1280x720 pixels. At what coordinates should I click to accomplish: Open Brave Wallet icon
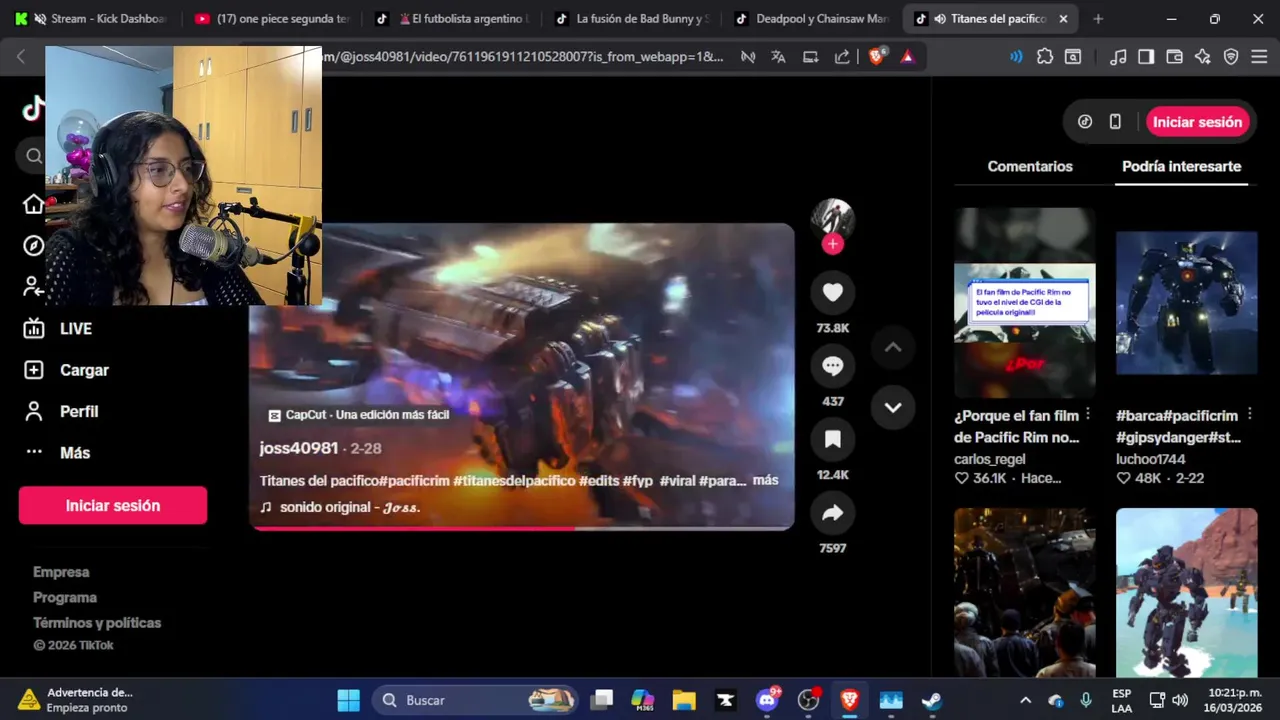[1175, 57]
